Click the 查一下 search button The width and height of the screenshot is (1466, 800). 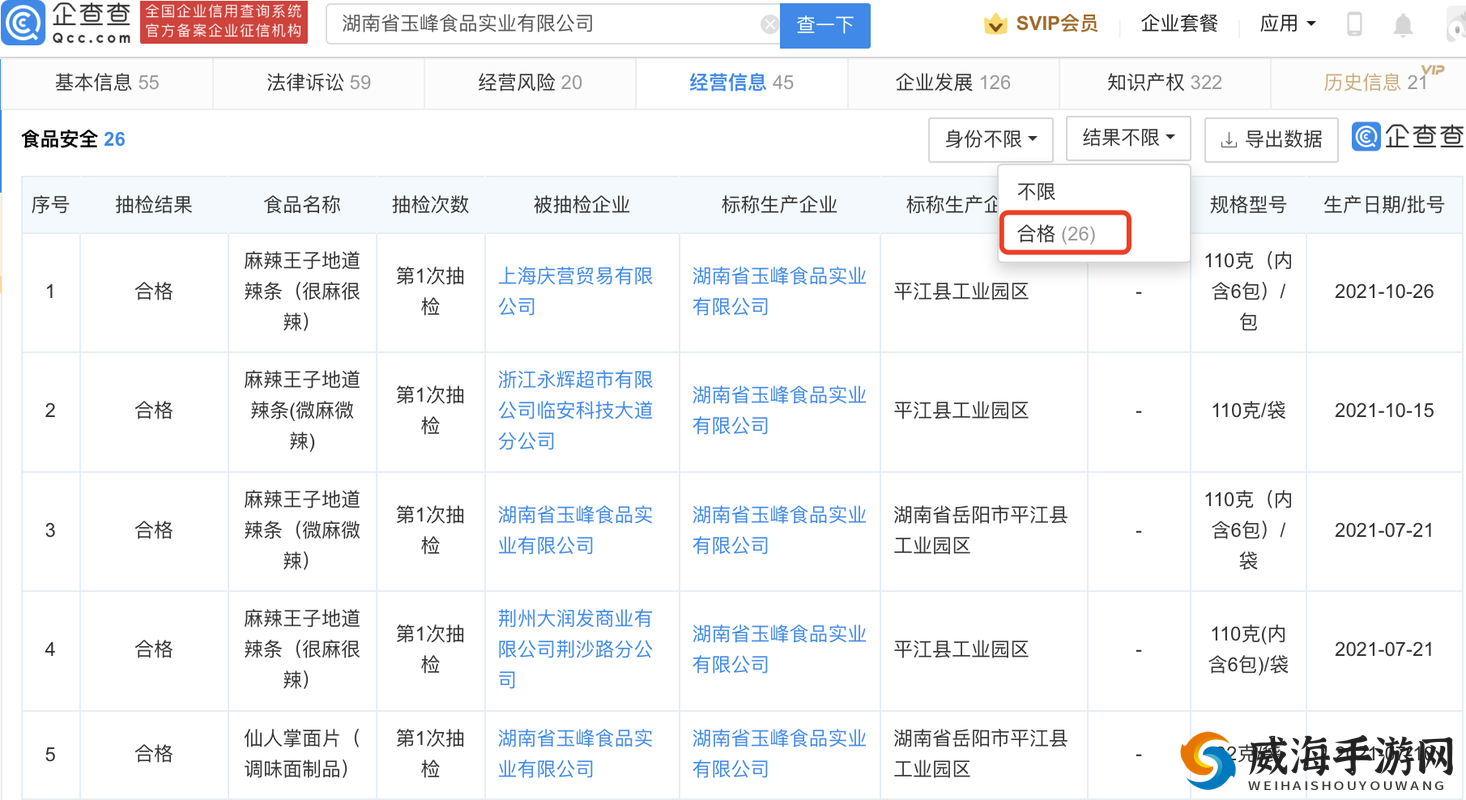(825, 25)
